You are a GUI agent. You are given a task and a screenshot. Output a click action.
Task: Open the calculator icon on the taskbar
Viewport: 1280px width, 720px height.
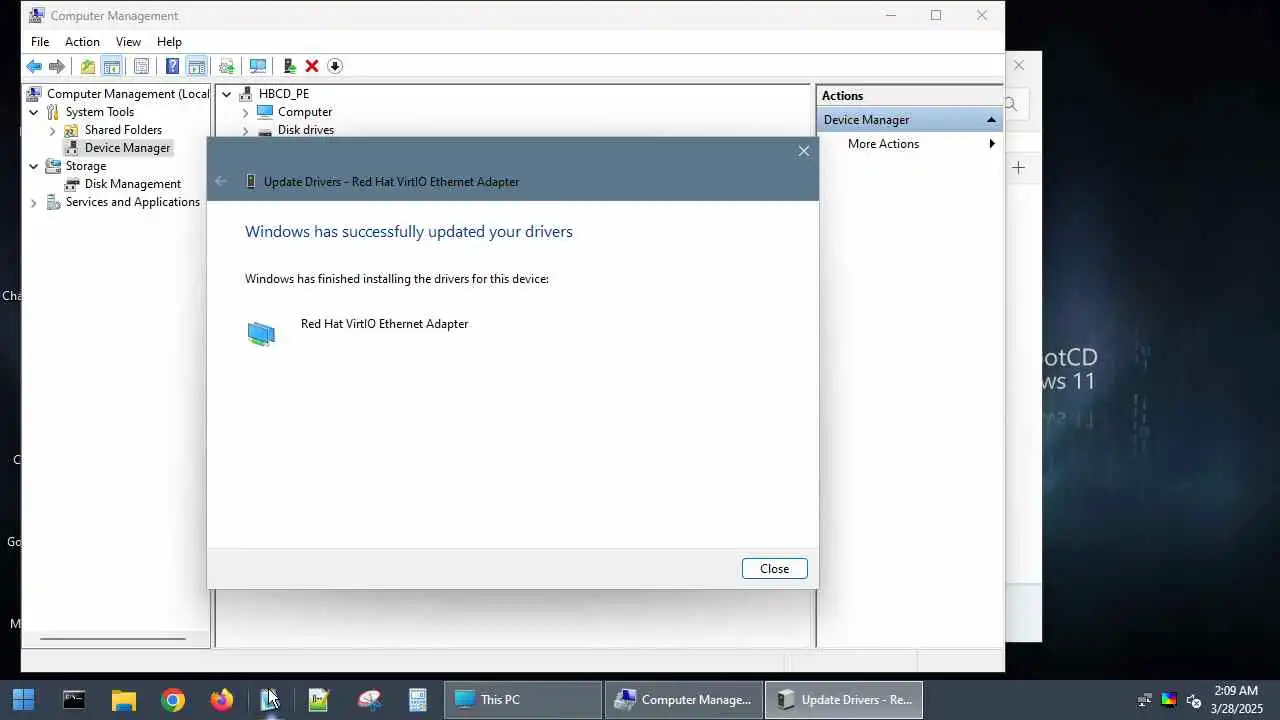418,699
